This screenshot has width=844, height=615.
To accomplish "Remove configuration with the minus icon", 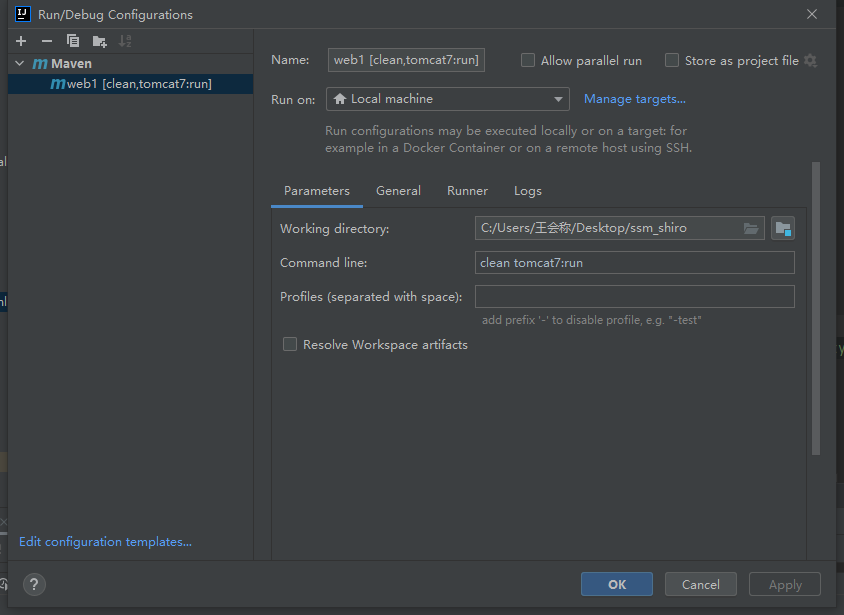I will [x=47, y=41].
